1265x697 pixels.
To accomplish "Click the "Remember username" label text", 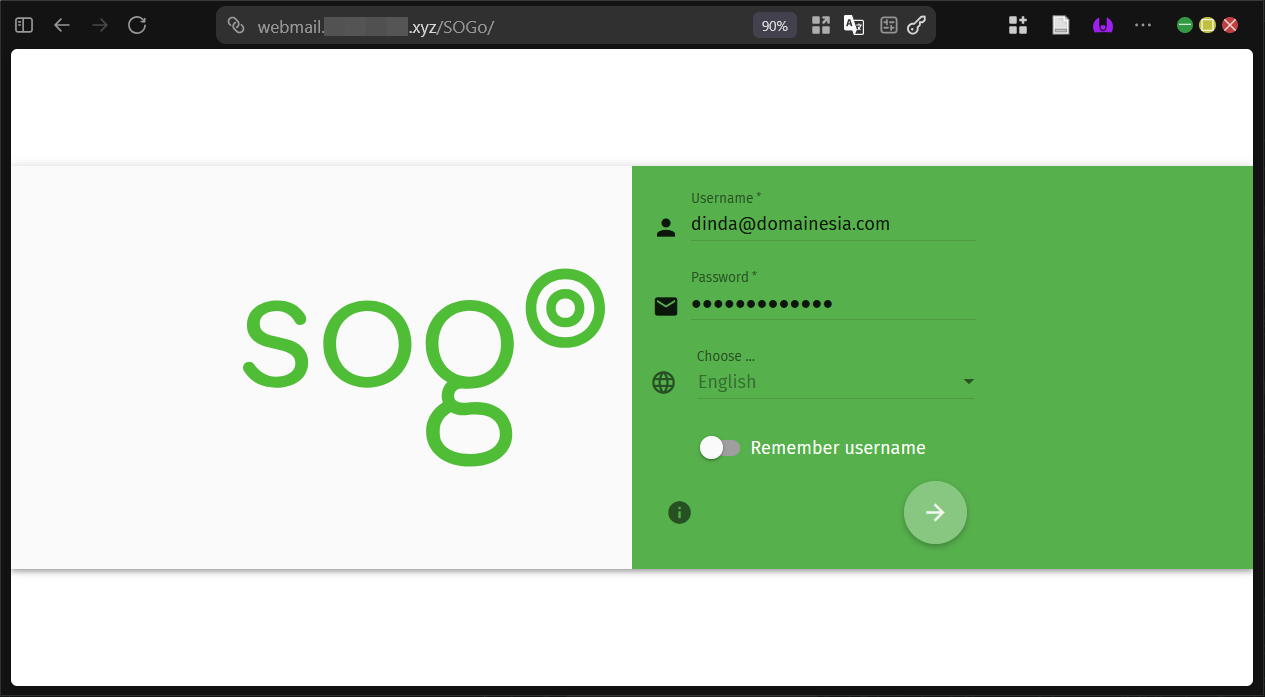I will tap(838, 448).
